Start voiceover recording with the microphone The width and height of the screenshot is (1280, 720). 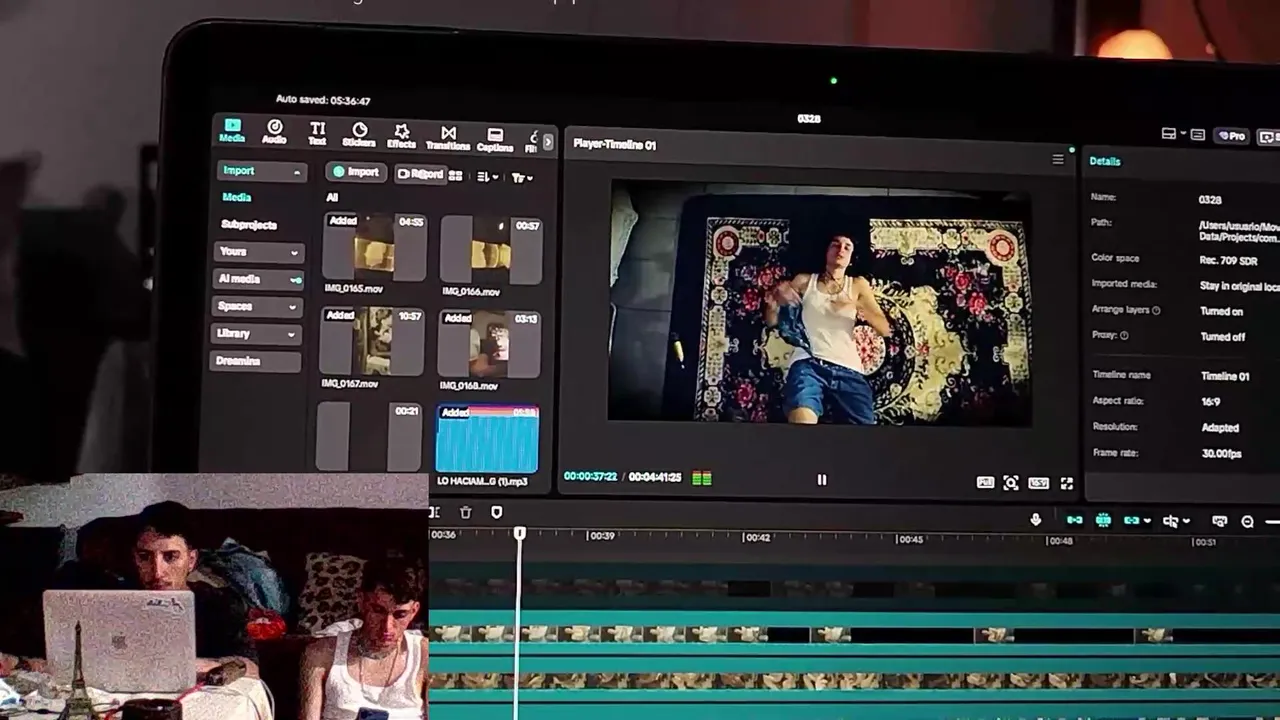tap(1035, 519)
